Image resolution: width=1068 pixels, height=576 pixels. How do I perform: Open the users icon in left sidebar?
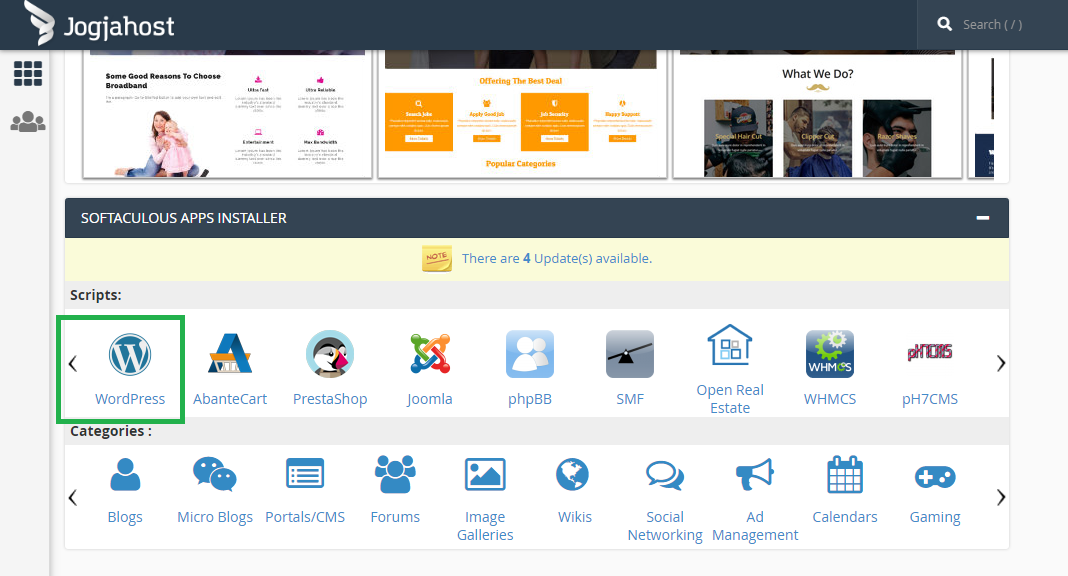click(27, 122)
